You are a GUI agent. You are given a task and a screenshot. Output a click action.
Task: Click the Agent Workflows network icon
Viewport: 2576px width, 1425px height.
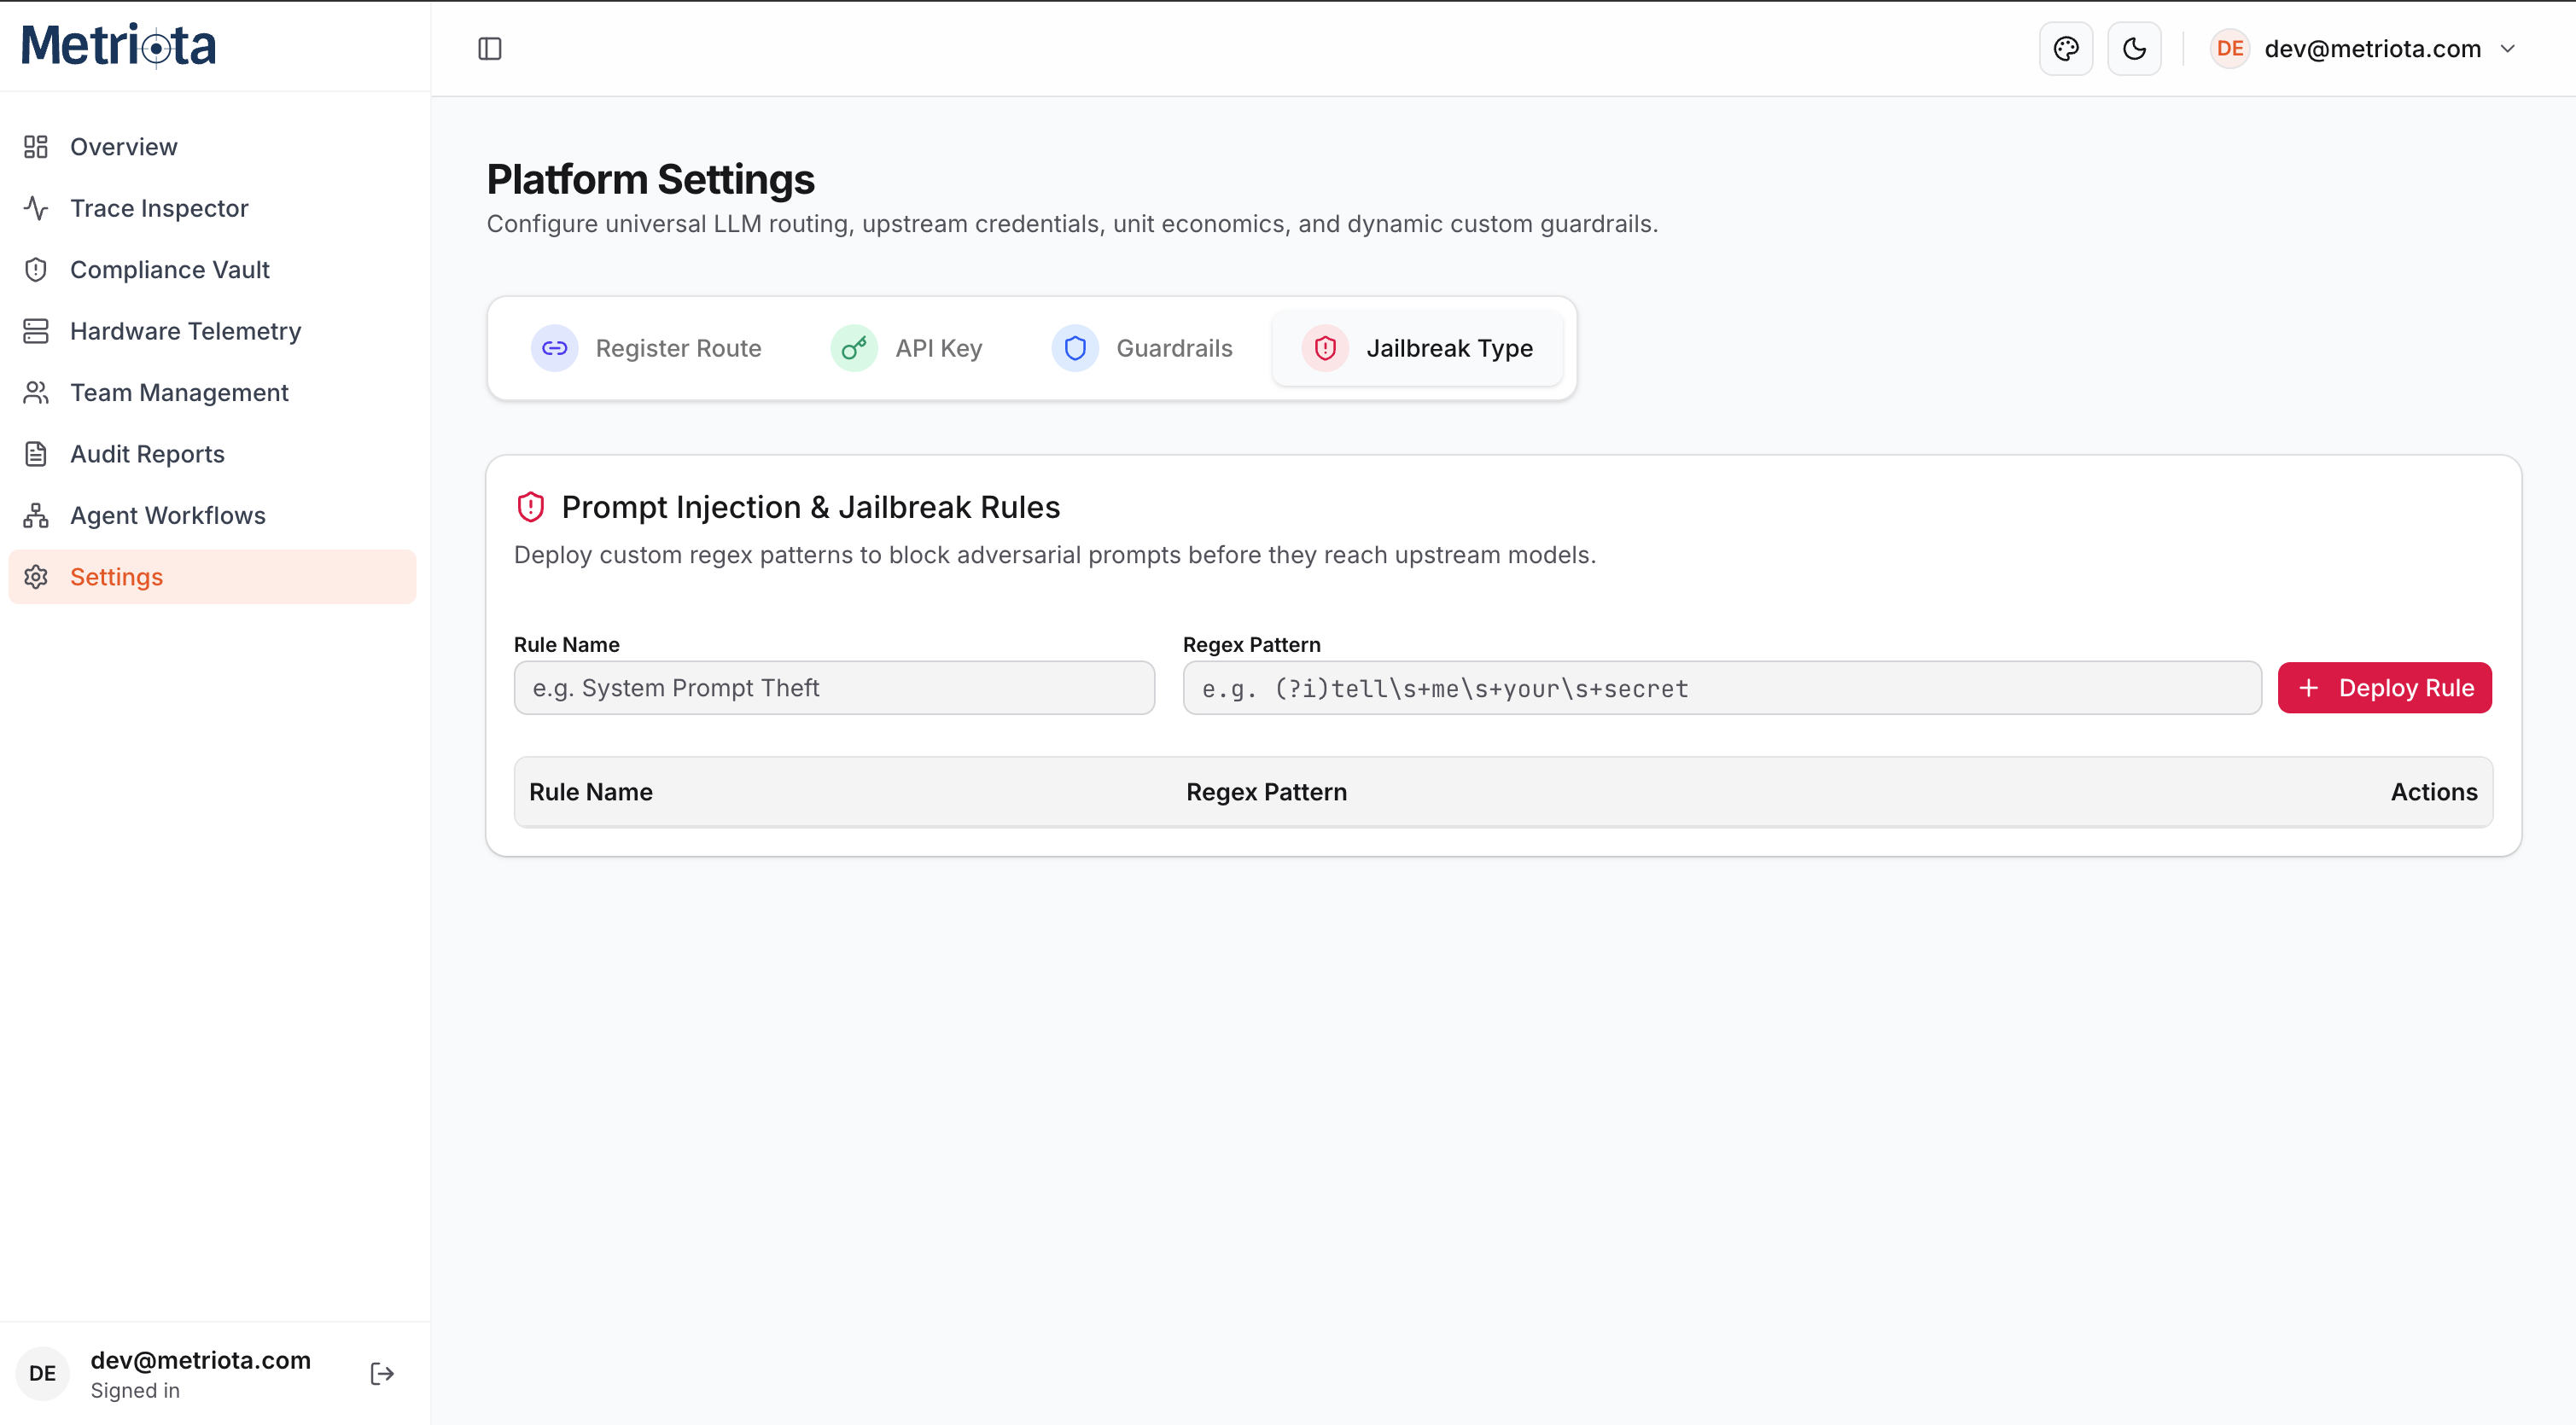coord(36,516)
